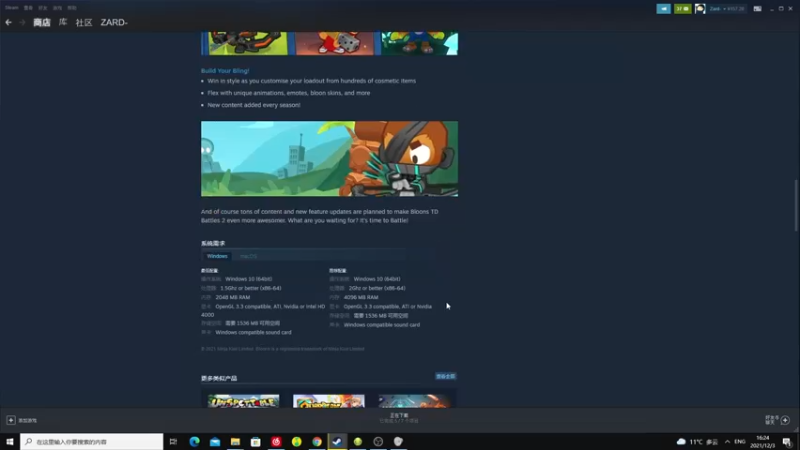Open the ZARD- profile tab
This screenshot has height=450, width=800.
pyautogui.click(x=114, y=22)
